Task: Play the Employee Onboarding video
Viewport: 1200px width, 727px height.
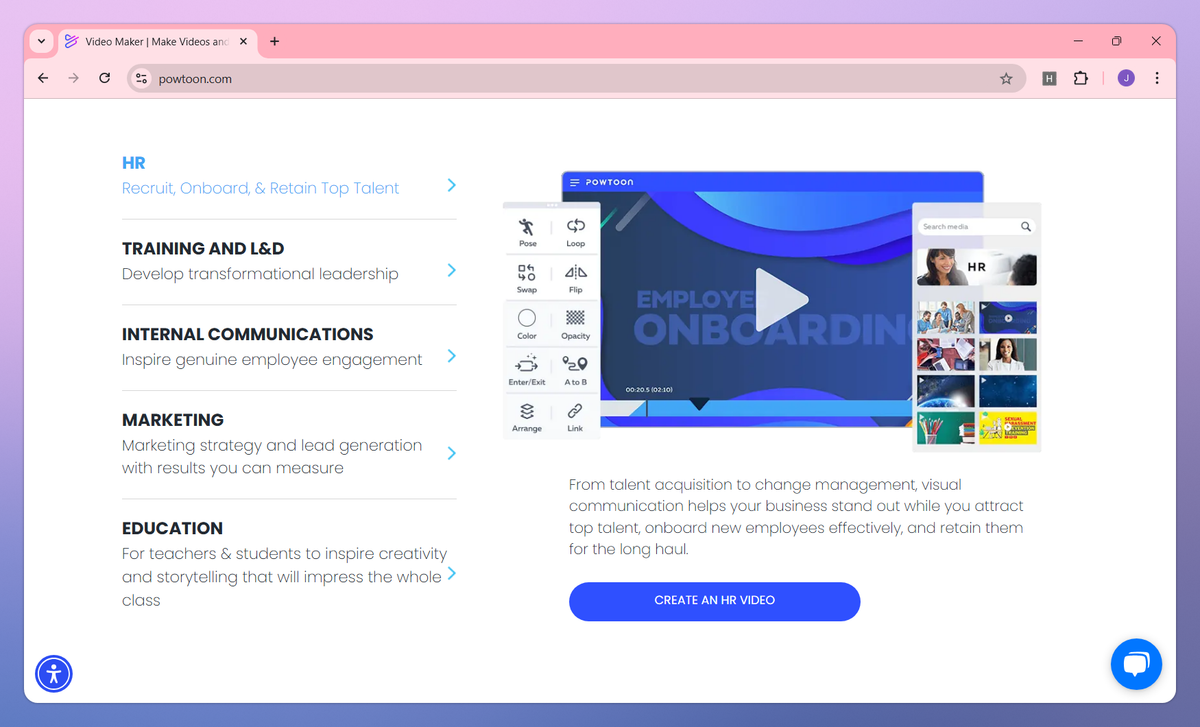Action: [x=781, y=299]
